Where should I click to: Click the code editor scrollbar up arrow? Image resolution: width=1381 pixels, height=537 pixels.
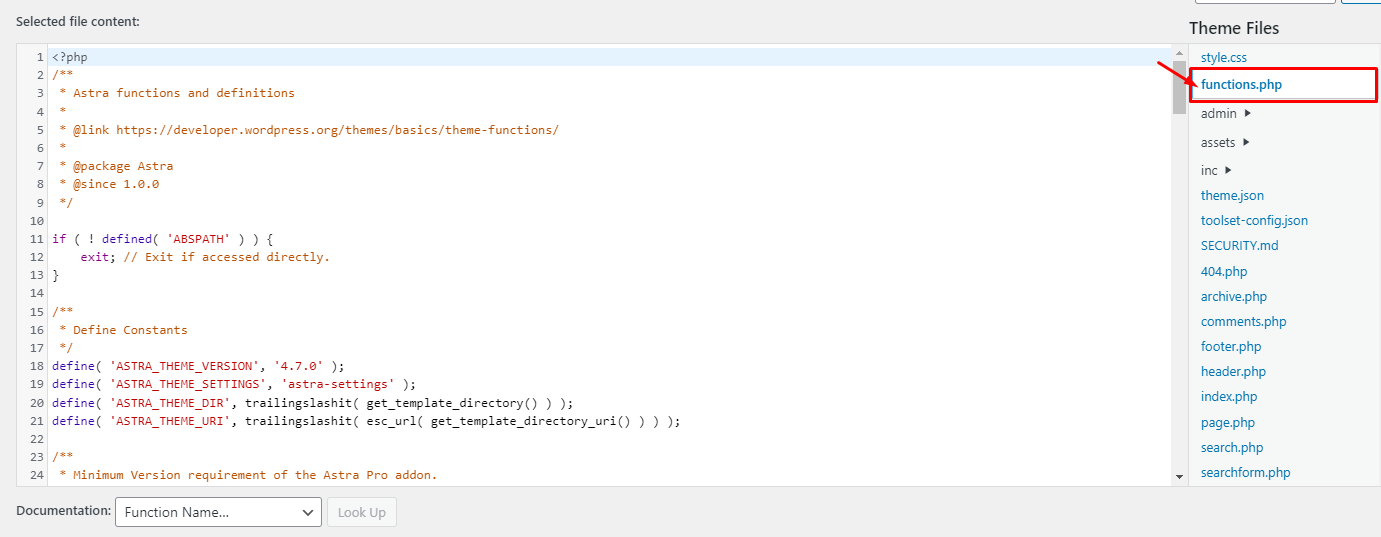point(1179,52)
